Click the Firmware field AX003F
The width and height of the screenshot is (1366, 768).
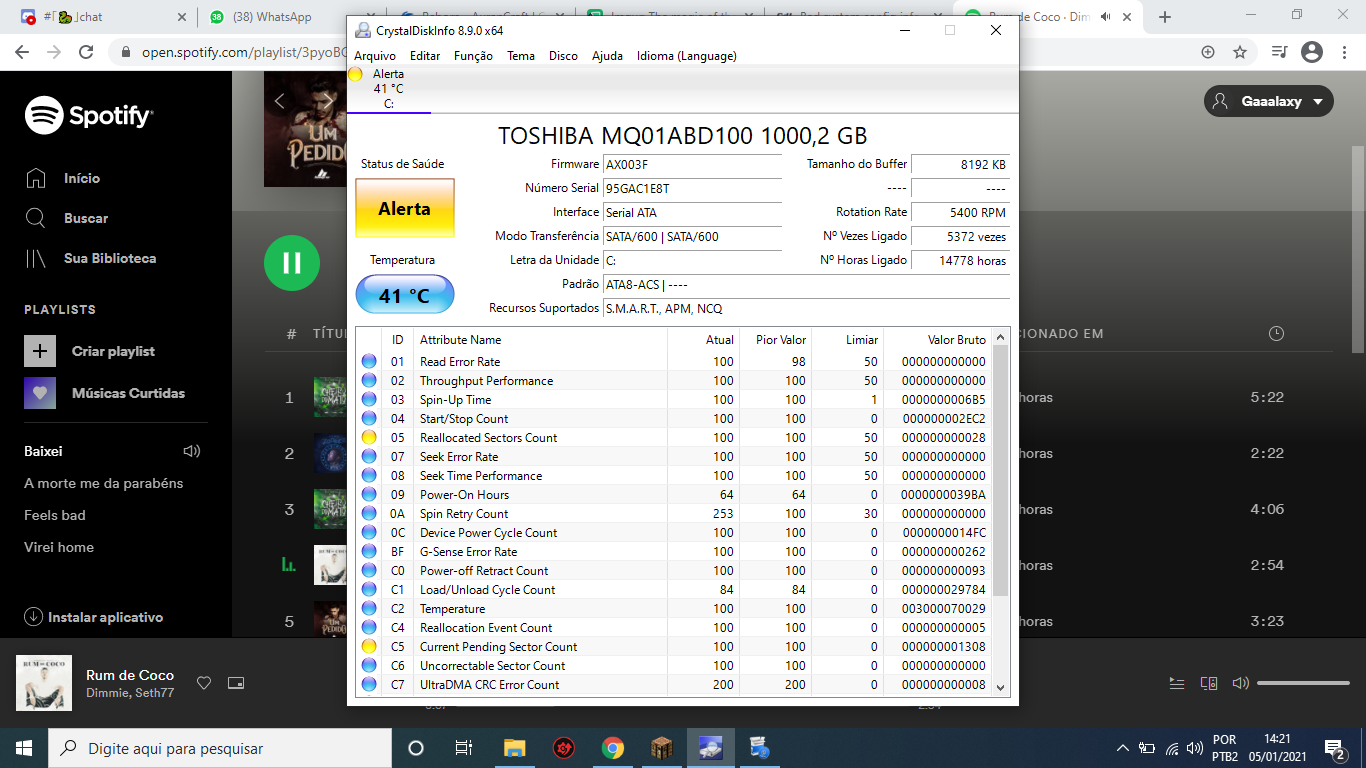coord(692,164)
